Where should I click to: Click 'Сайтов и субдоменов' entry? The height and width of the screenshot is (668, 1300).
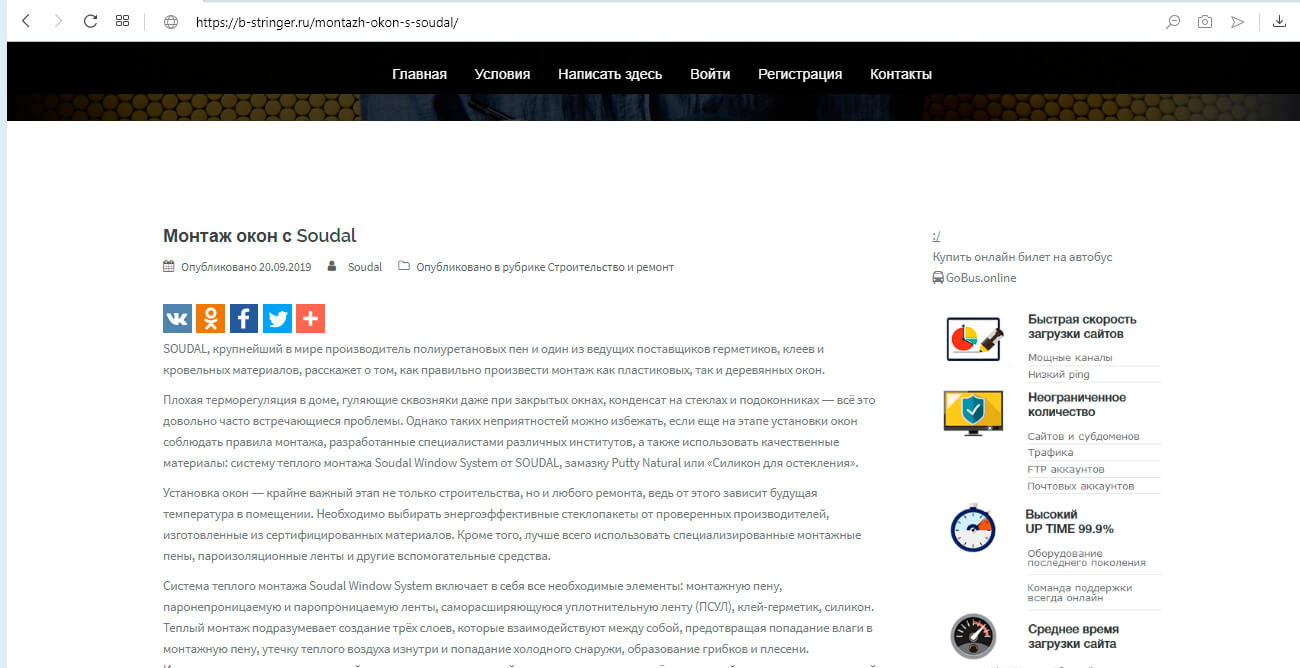pyautogui.click(x=1083, y=436)
